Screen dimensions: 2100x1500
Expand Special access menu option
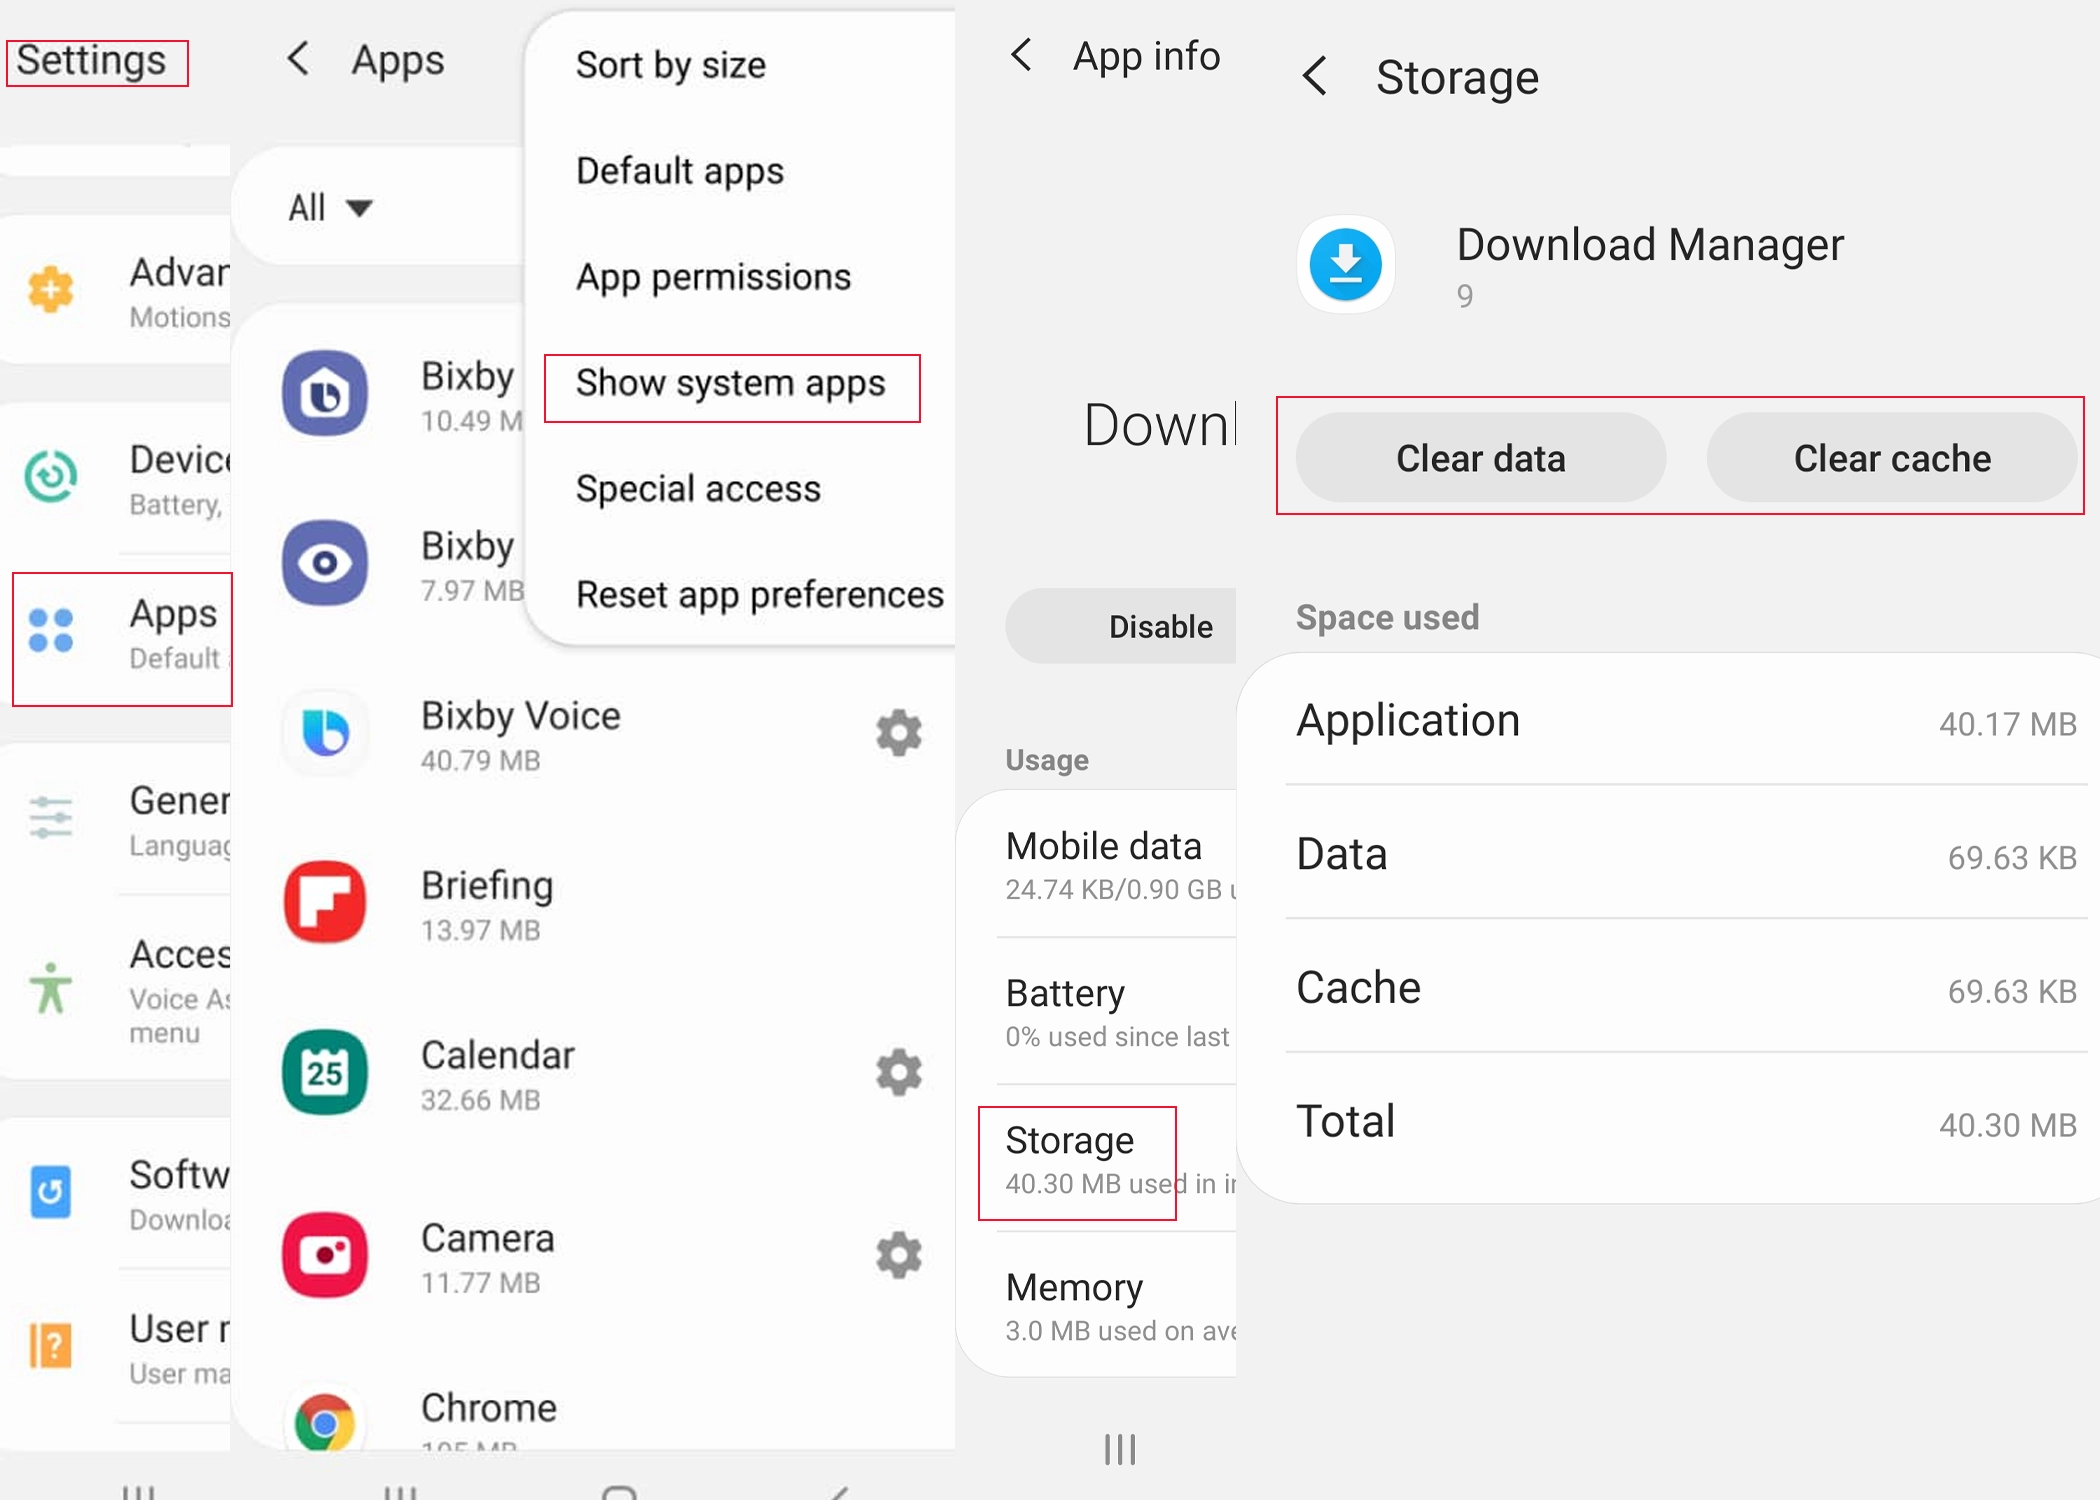point(698,489)
